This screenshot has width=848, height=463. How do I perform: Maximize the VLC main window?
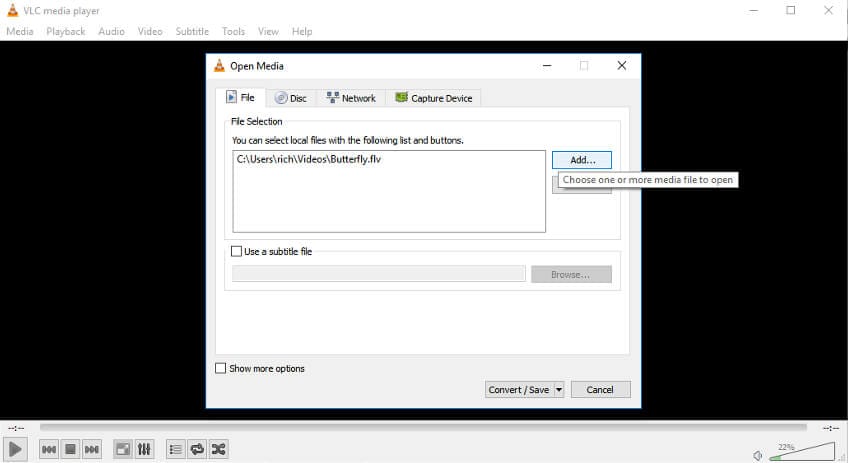[791, 10]
